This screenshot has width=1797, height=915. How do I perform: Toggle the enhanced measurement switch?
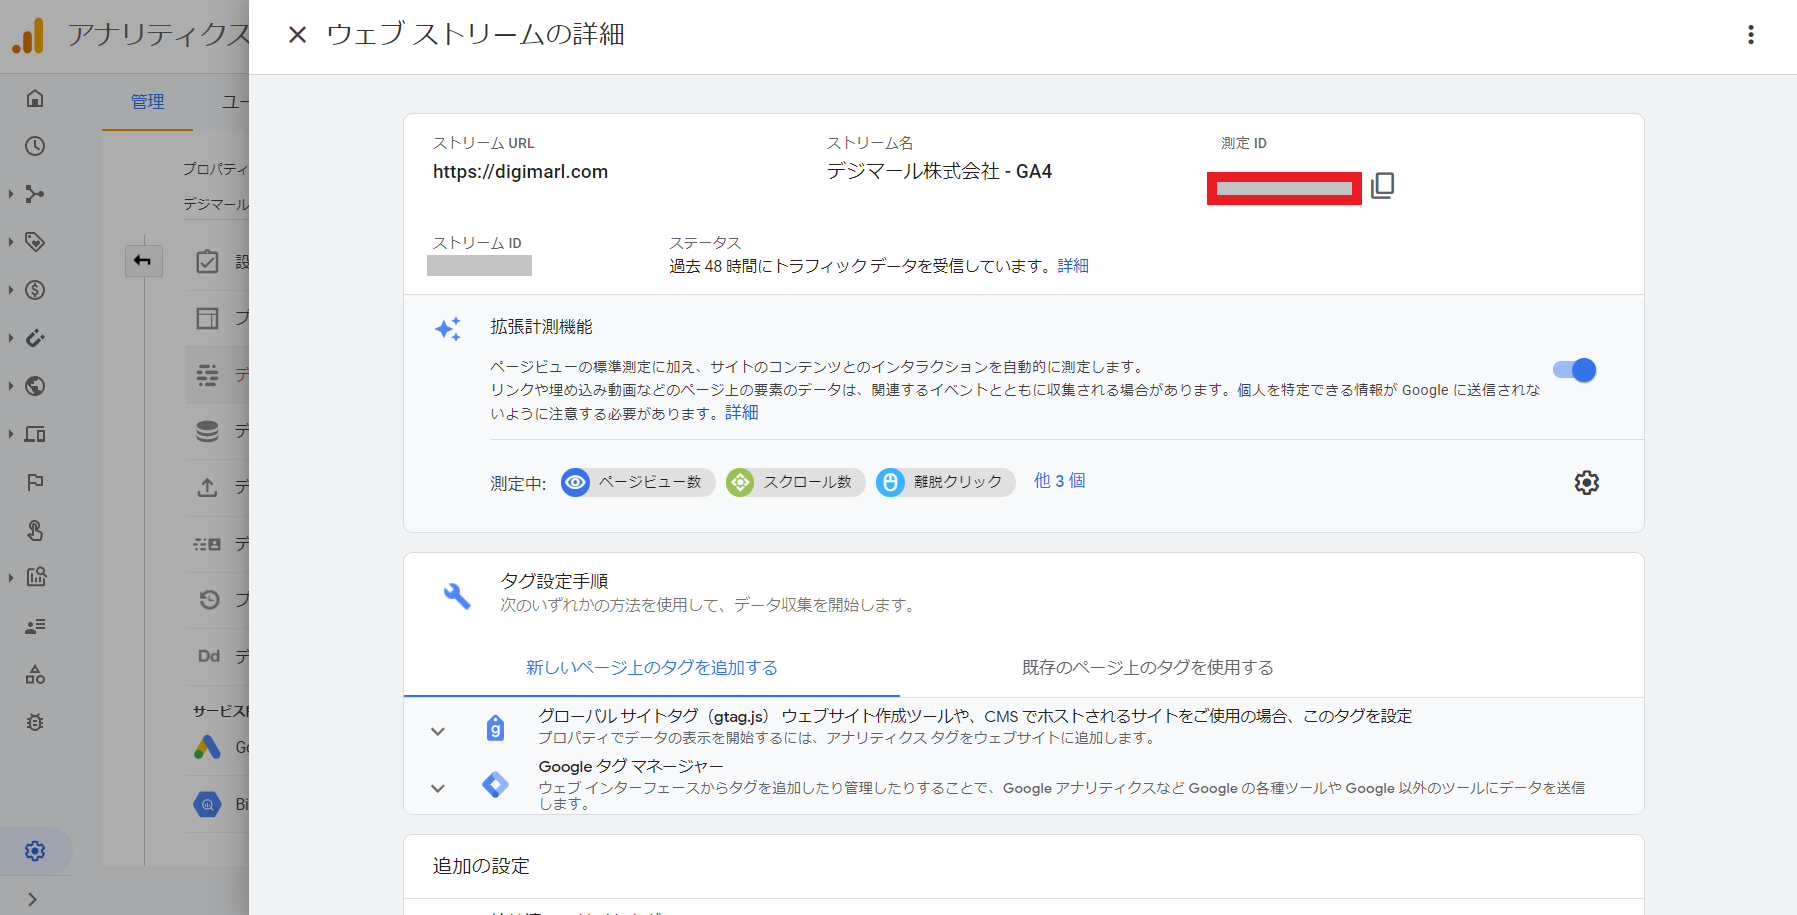1574,370
